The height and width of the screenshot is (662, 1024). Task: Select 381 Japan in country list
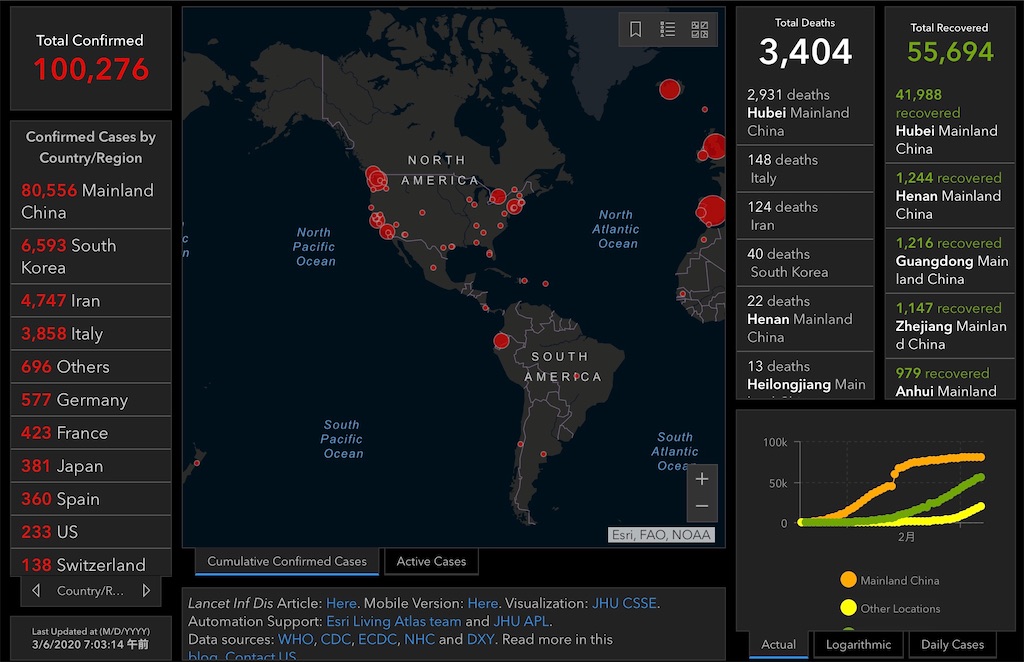tap(91, 466)
